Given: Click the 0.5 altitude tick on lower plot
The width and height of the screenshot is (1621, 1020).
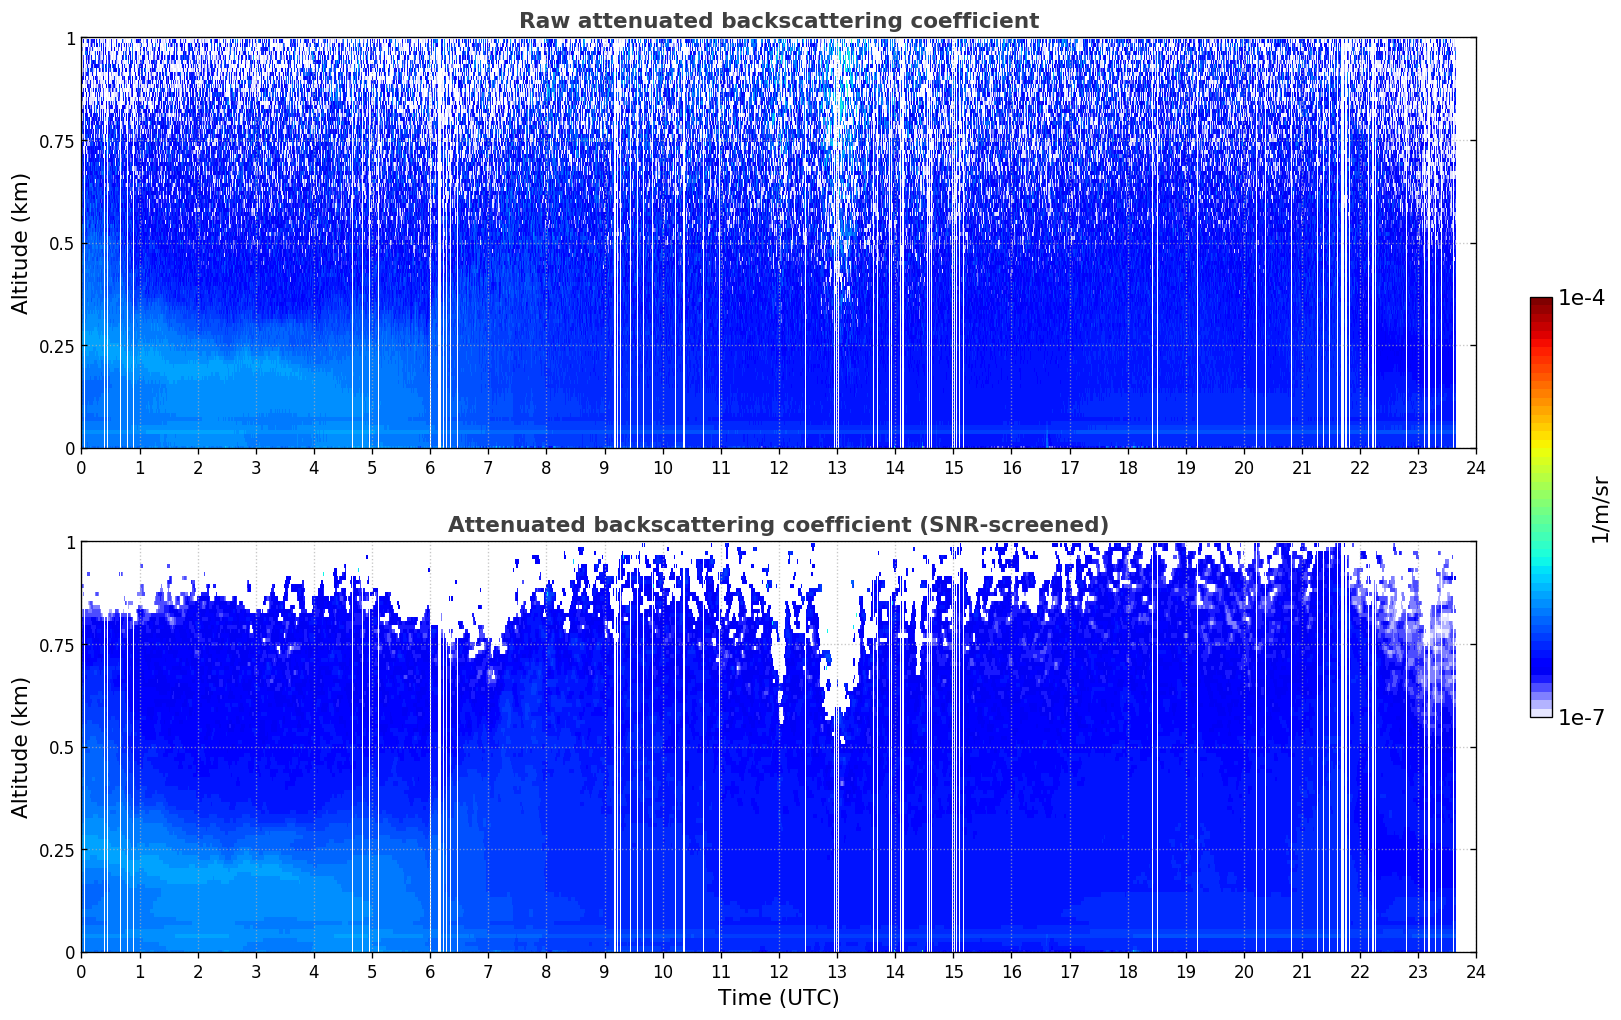Looking at the screenshot, I should coord(62,748).
